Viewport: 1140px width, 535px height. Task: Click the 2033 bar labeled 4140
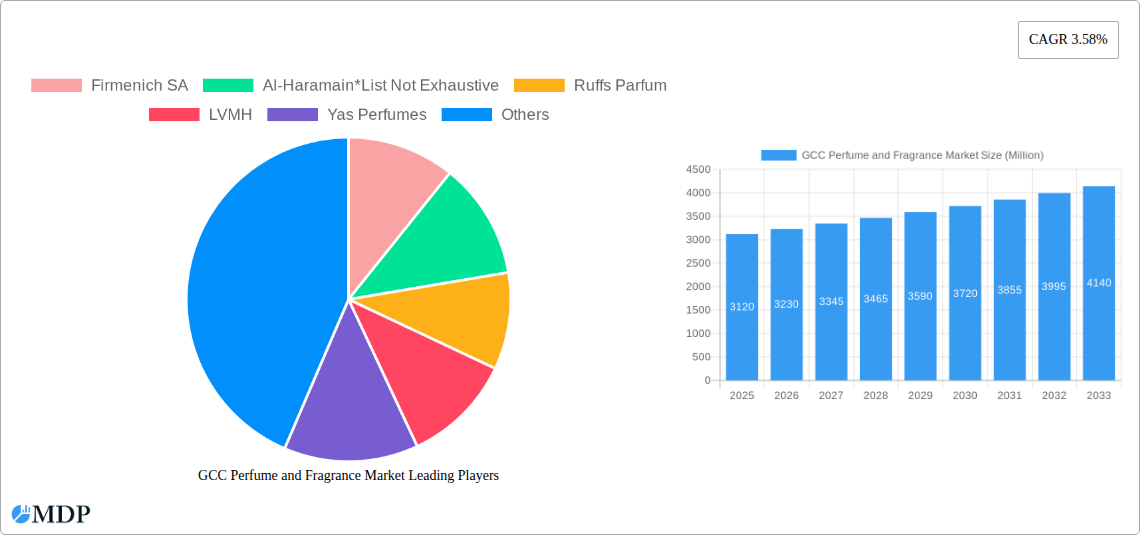(x=1099, y=283)
